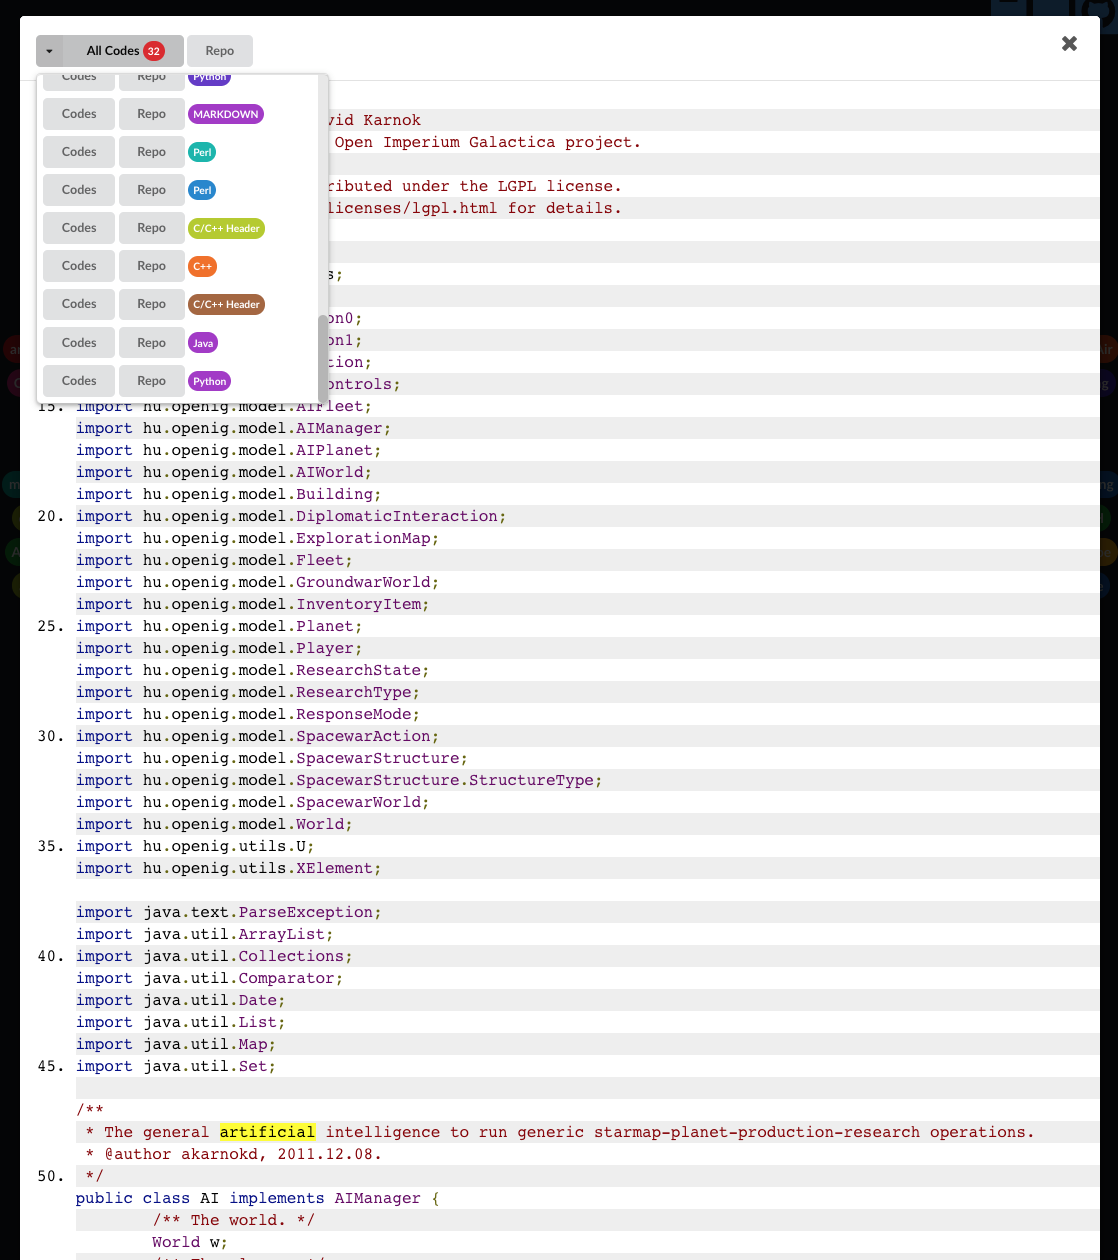This screenshot has height=1260, width=1118.
Task: Open Repo in the brown C/C++ Header row
Action: (152, 304)
